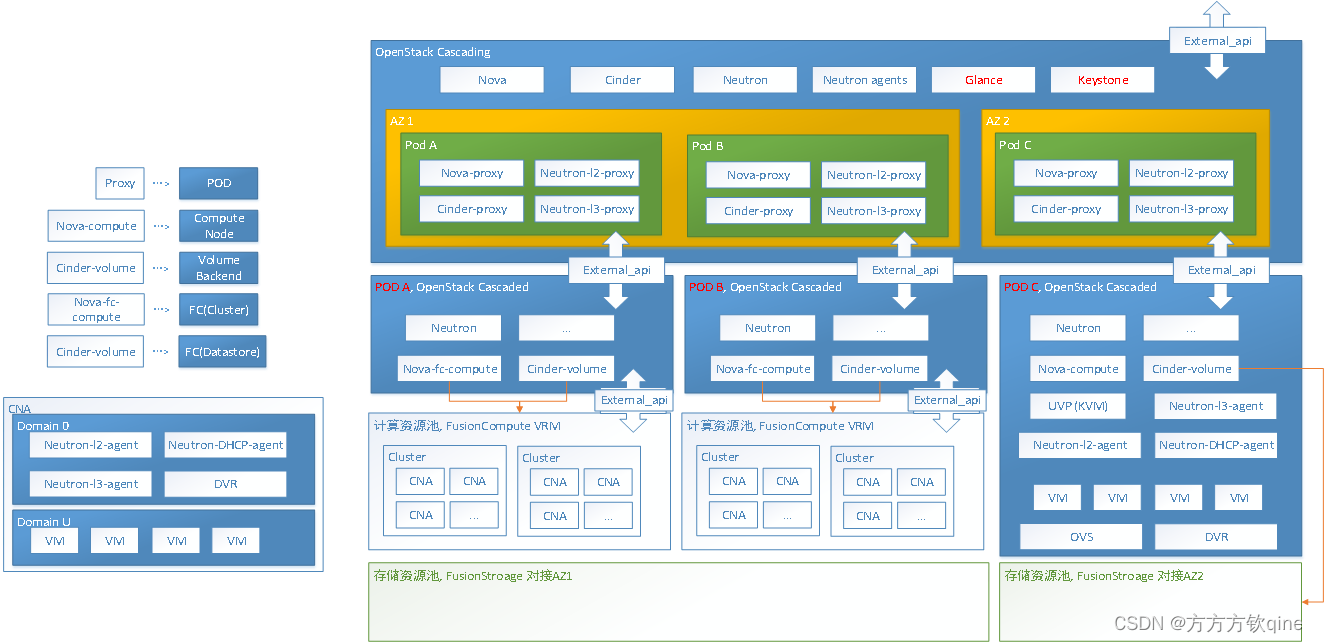Click the 存储资源池 FusionStroage 对接AZ1 label
The image size is (1326, 643).
pos(472,576)
